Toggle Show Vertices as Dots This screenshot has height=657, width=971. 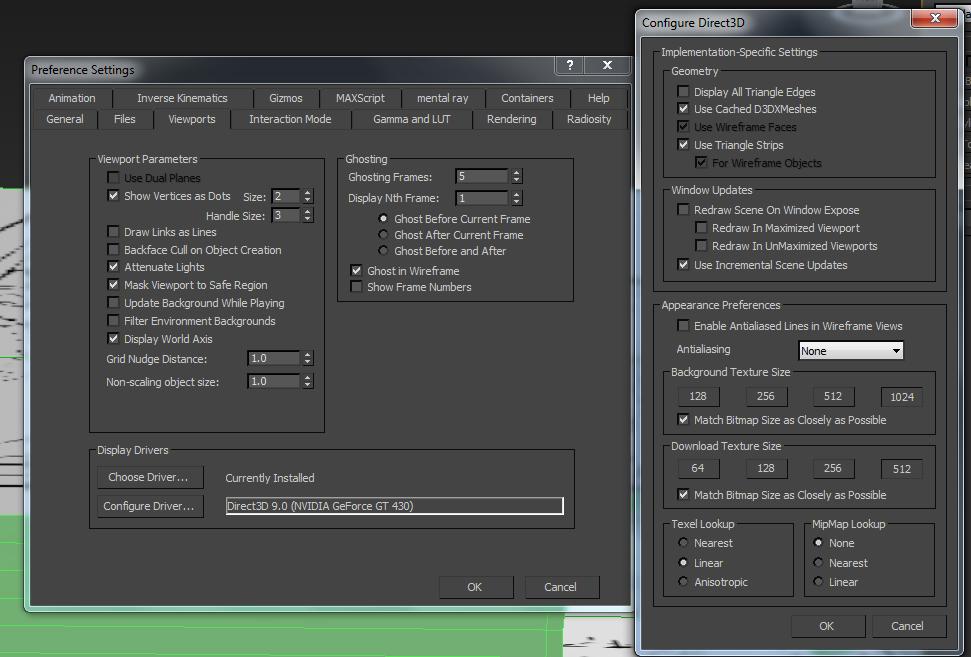(x=113, y=196)
